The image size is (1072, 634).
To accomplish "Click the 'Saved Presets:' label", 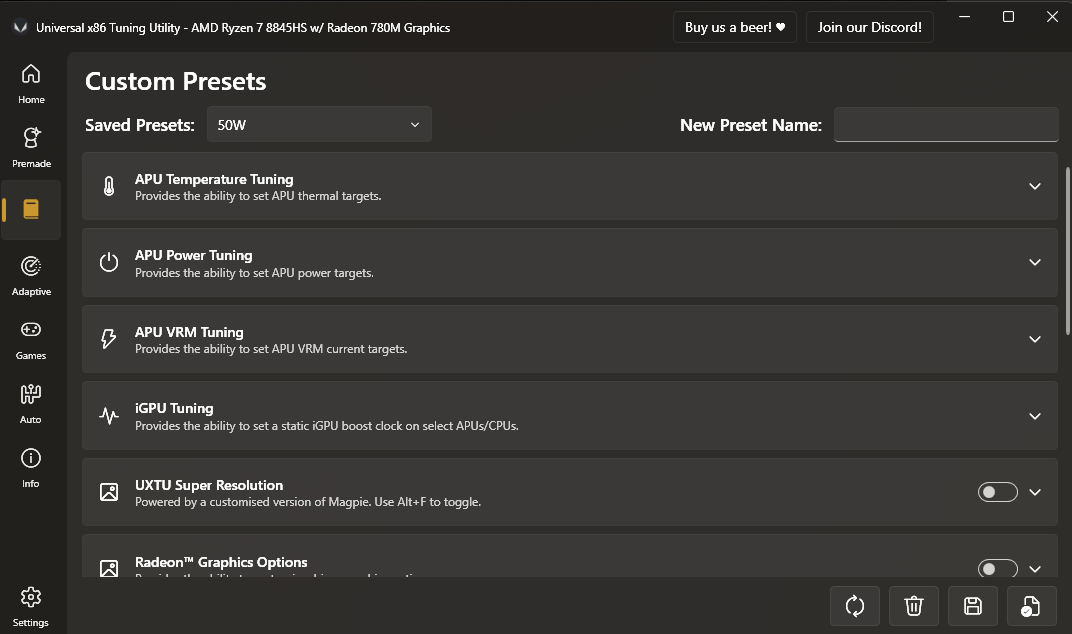I will tap(139, 125).
